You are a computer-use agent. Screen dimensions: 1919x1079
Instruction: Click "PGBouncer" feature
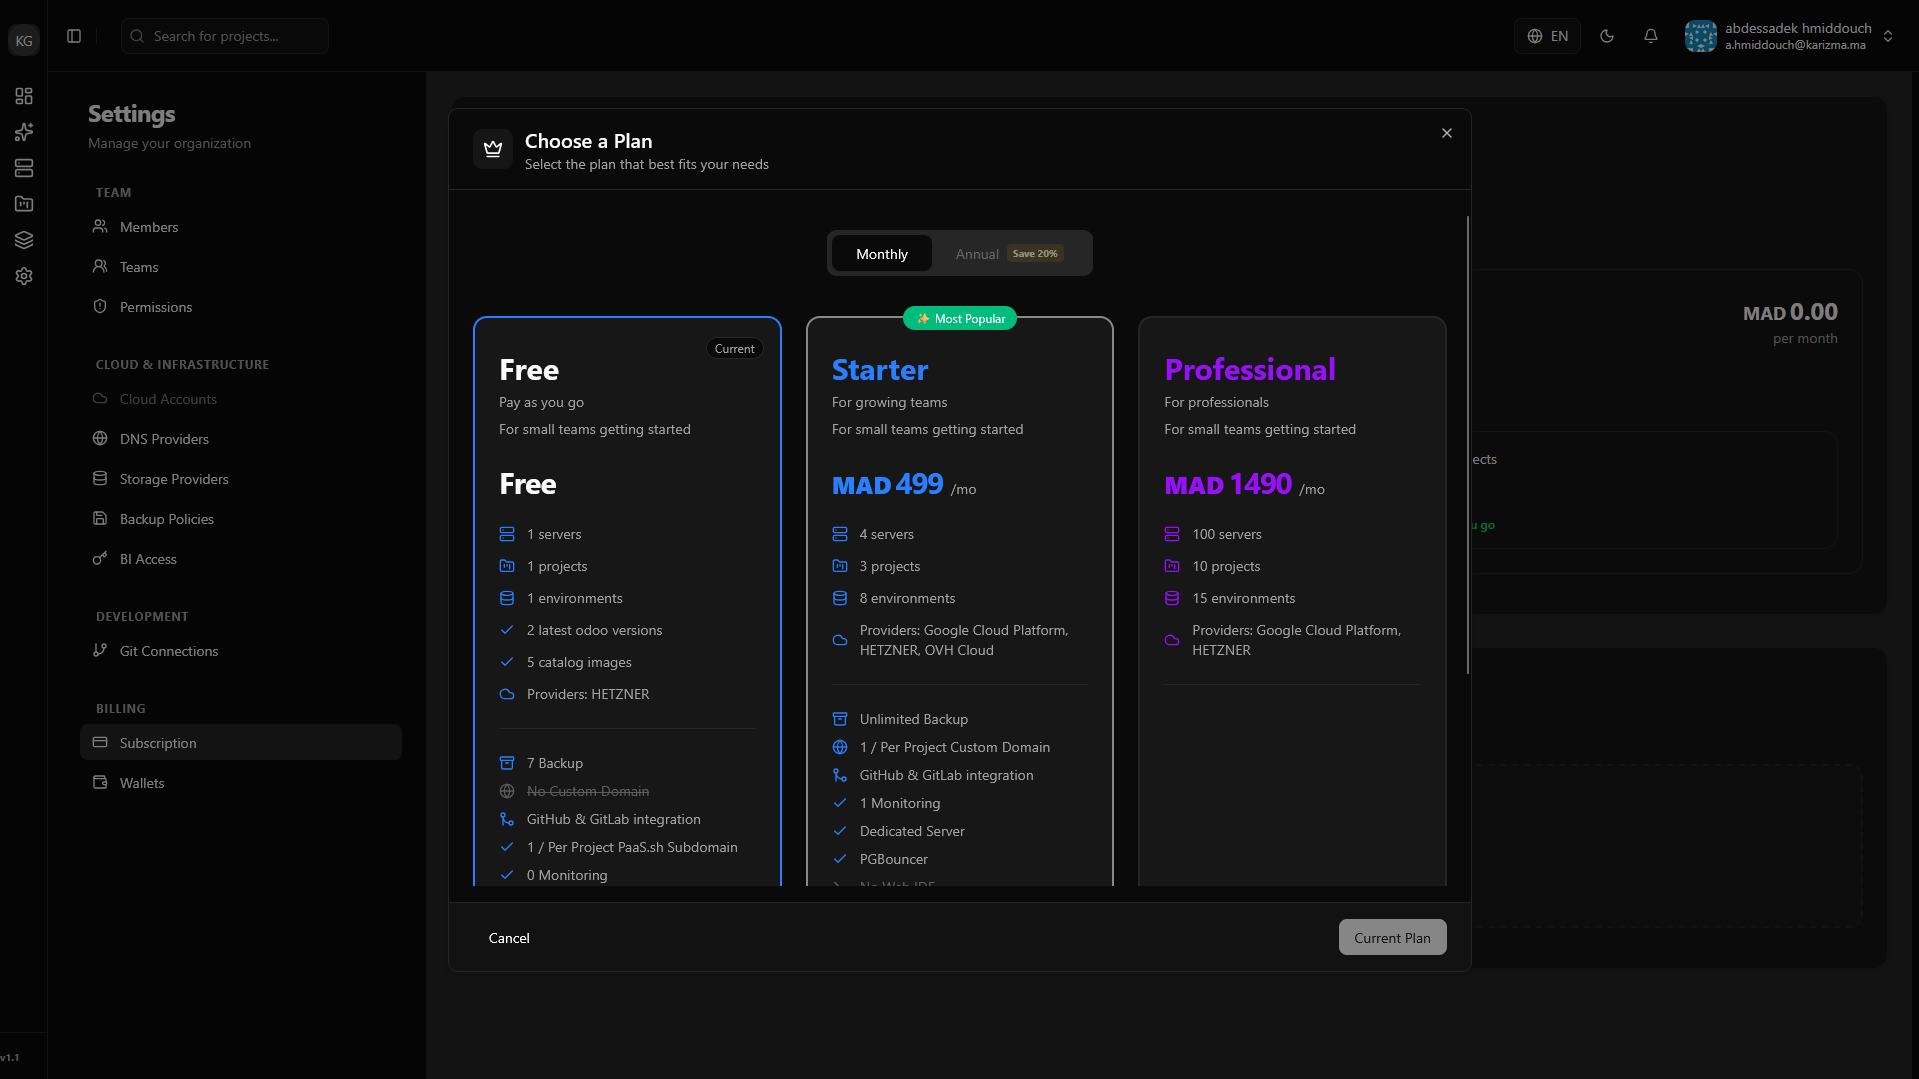pos(894,859)
